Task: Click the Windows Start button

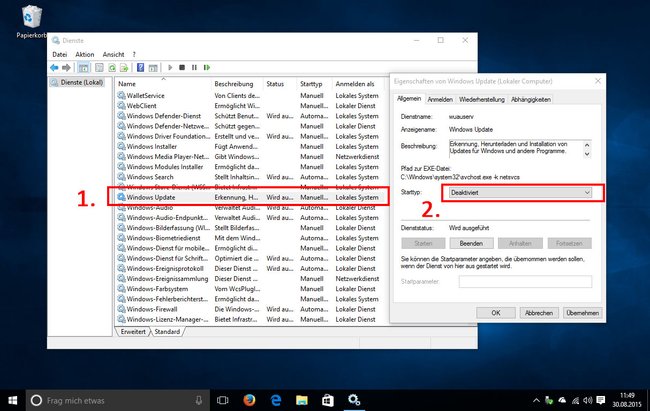Action: pos(13,400)
